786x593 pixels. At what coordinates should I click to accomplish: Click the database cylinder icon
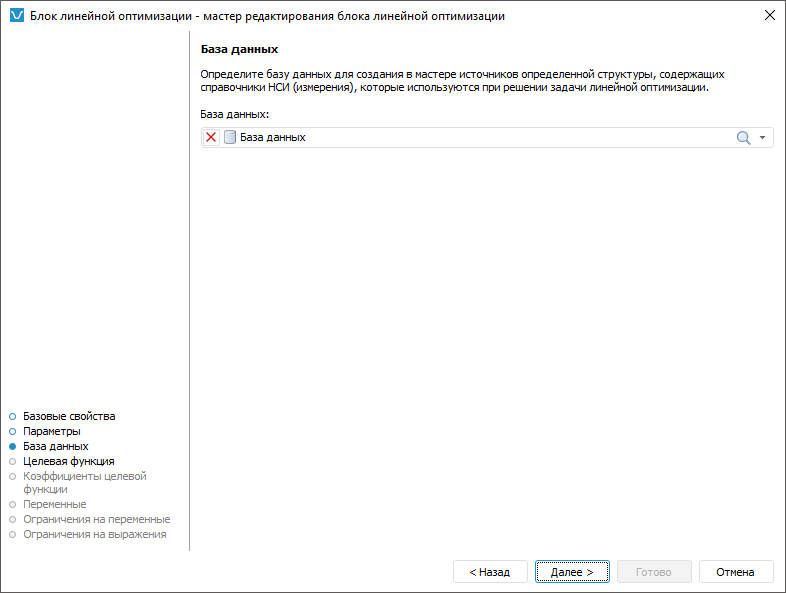coord(230,138)
